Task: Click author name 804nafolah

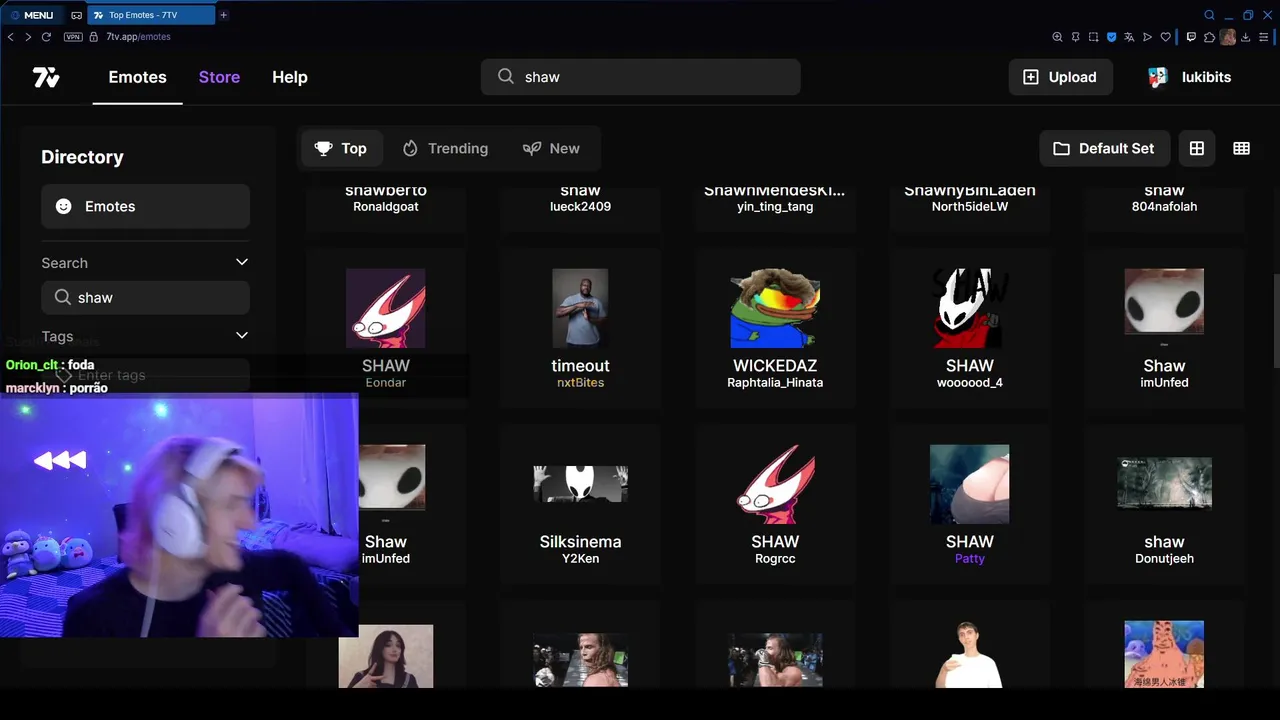Action: coord(1164,207)
